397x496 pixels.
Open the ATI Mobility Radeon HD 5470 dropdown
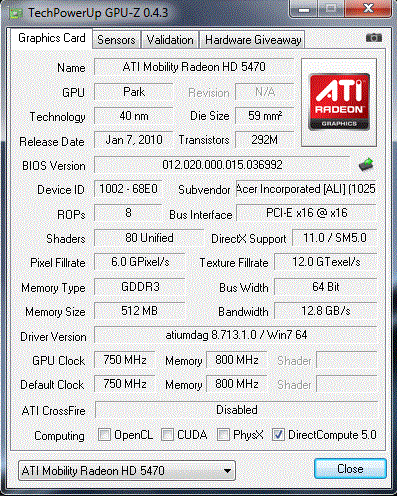pyautogui.click(x=127, y=471)
